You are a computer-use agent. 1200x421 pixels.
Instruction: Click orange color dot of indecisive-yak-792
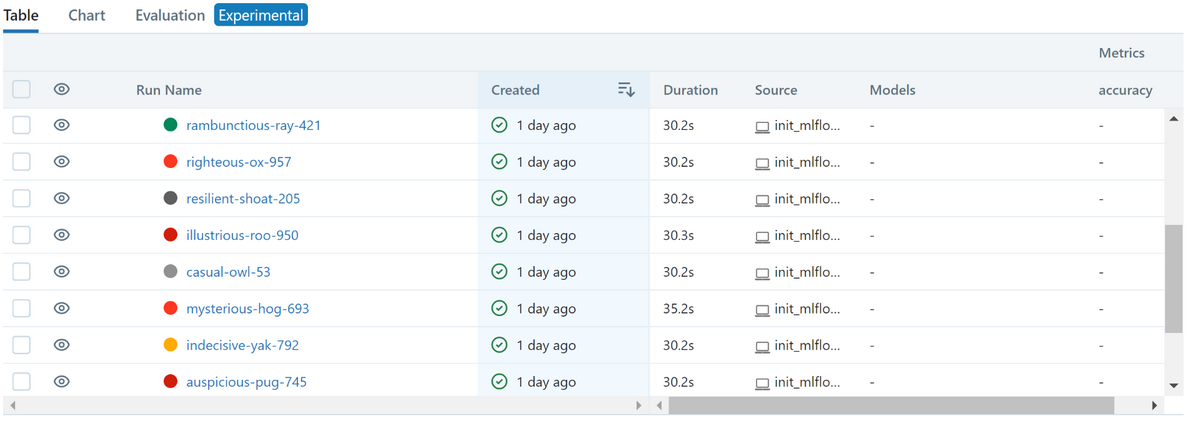point(170,345)
